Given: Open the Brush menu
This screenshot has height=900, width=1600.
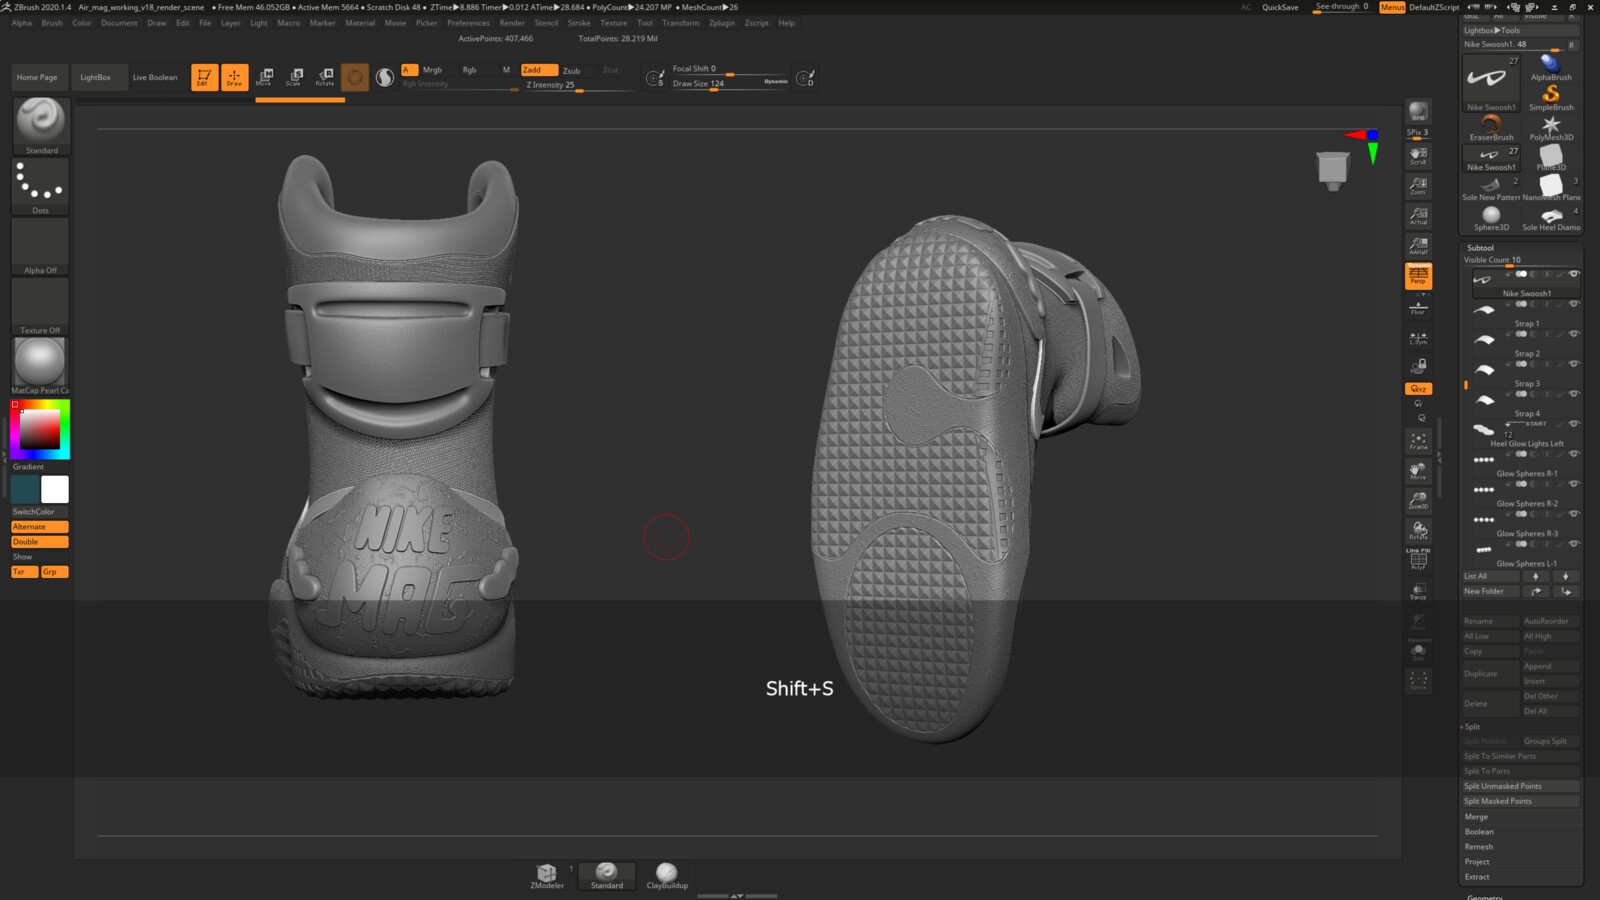Looking at the screenshot, I should tap(52, 23).
